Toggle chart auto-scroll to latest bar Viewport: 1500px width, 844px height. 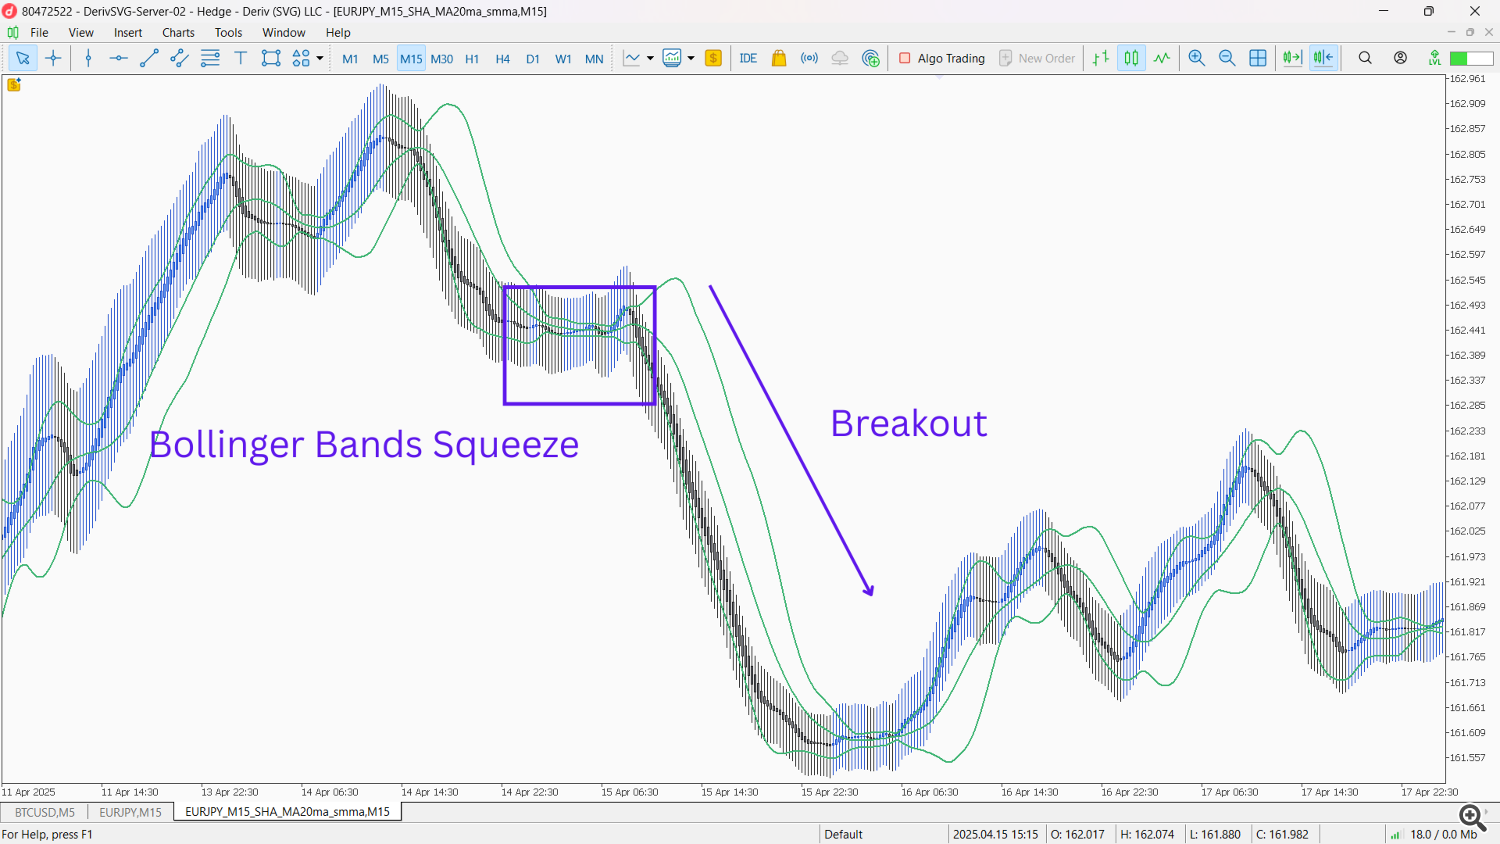coord(1292,58)
